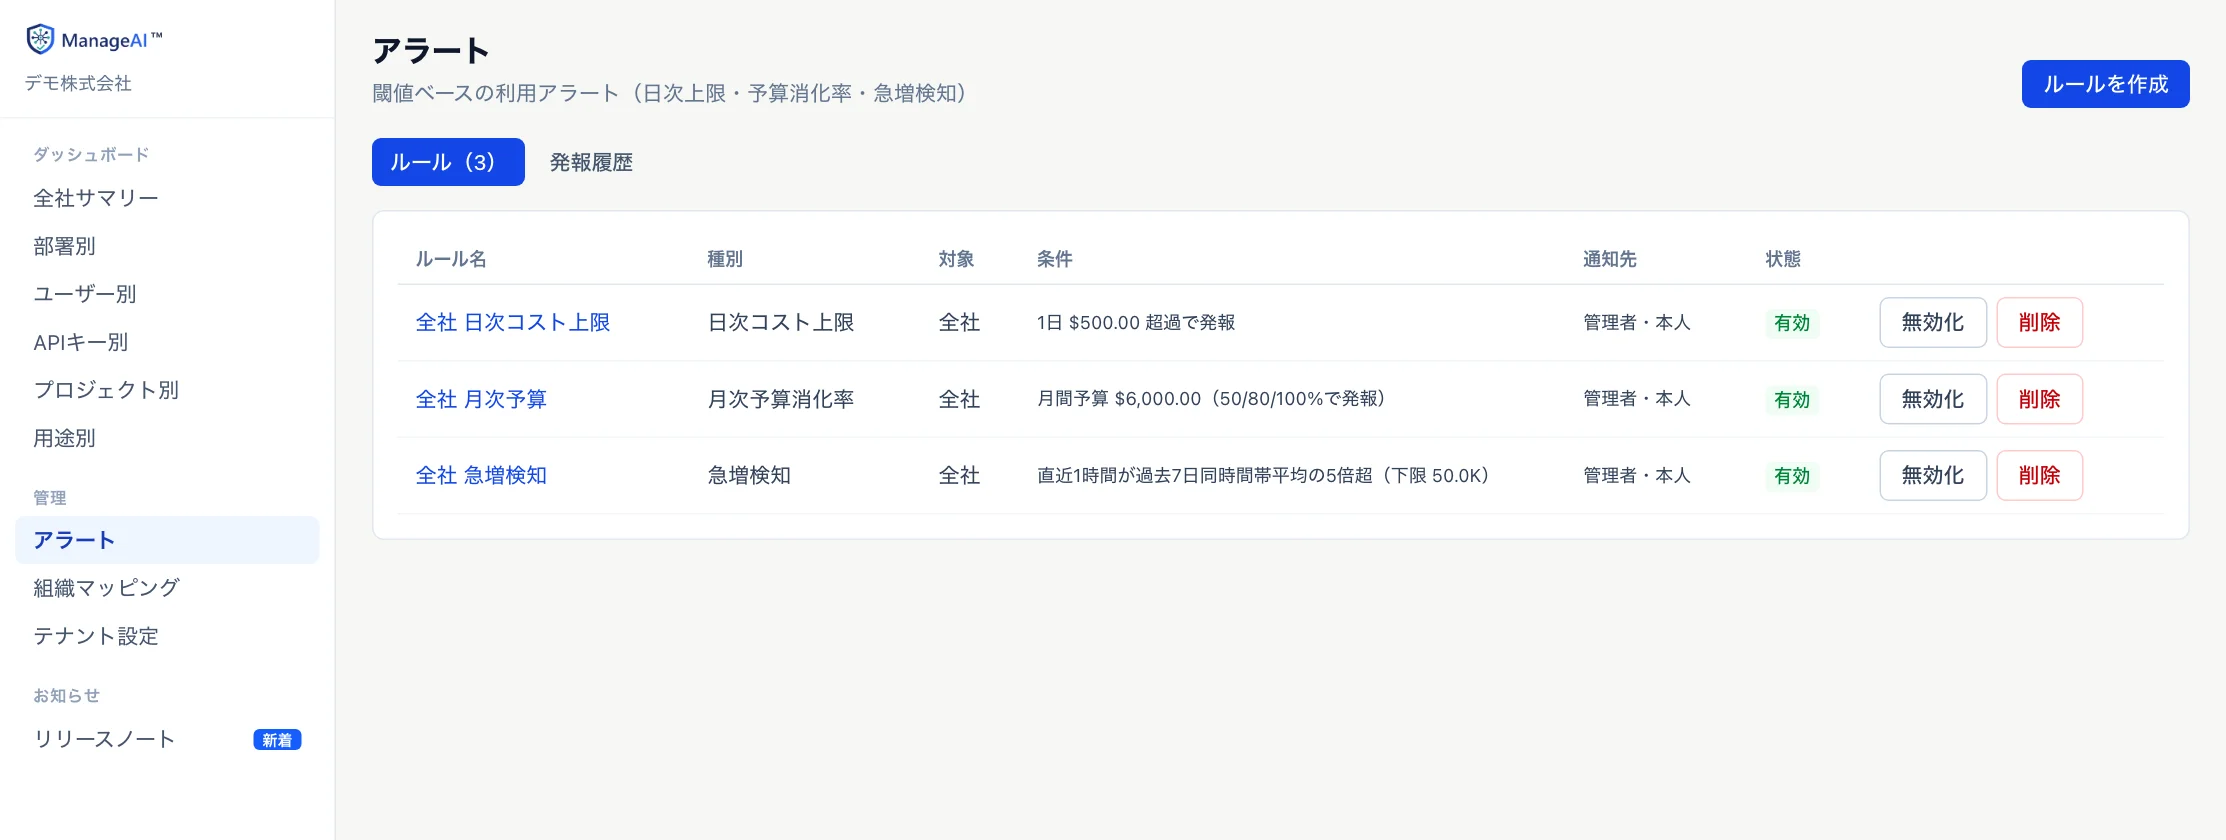Viewport: 2226px width, 840px height.
Task: Click the 有効 status badge for 急増検知
Action: coord(1792,476)
